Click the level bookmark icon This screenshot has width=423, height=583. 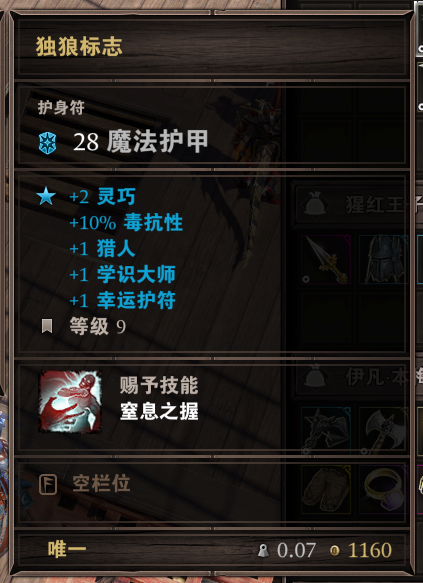coord(47,326)
